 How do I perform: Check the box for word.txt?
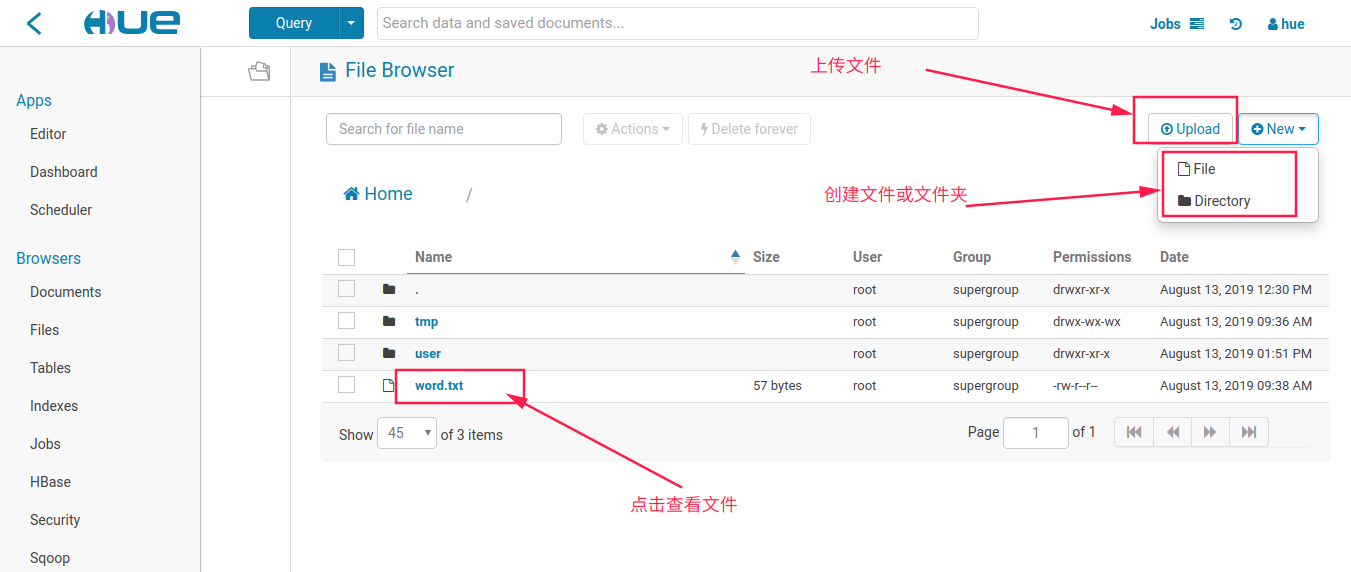tap(347, 385)
